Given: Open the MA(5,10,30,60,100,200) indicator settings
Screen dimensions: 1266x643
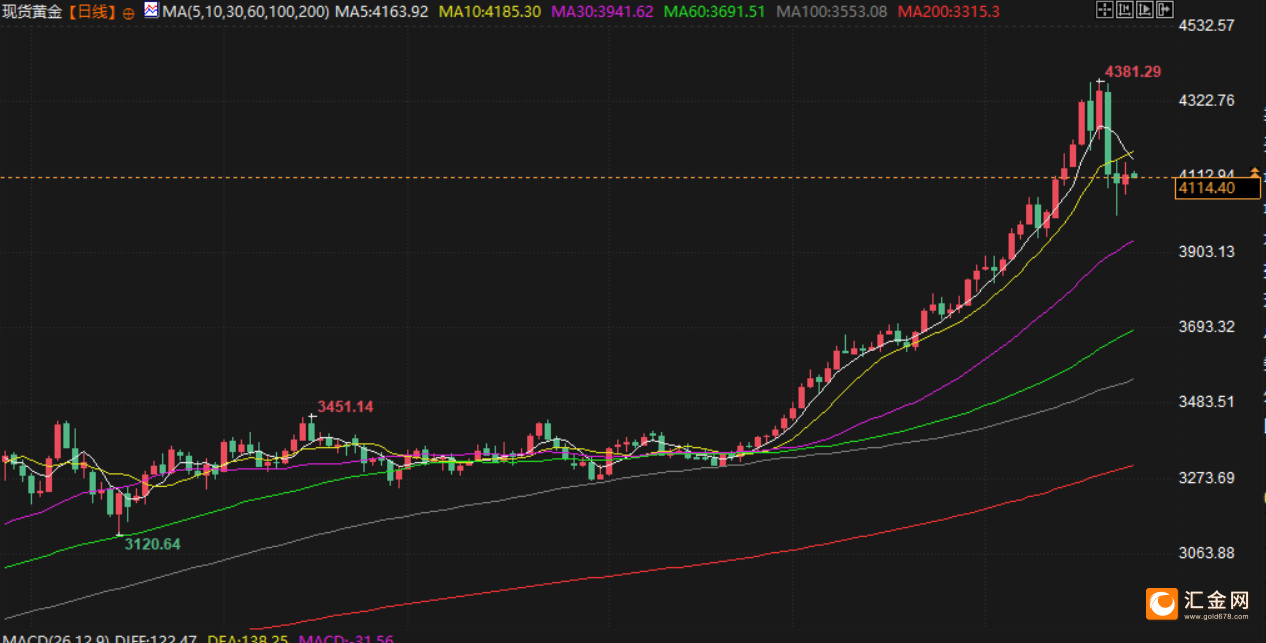Looking at the screenshot, I should [246, 12].
